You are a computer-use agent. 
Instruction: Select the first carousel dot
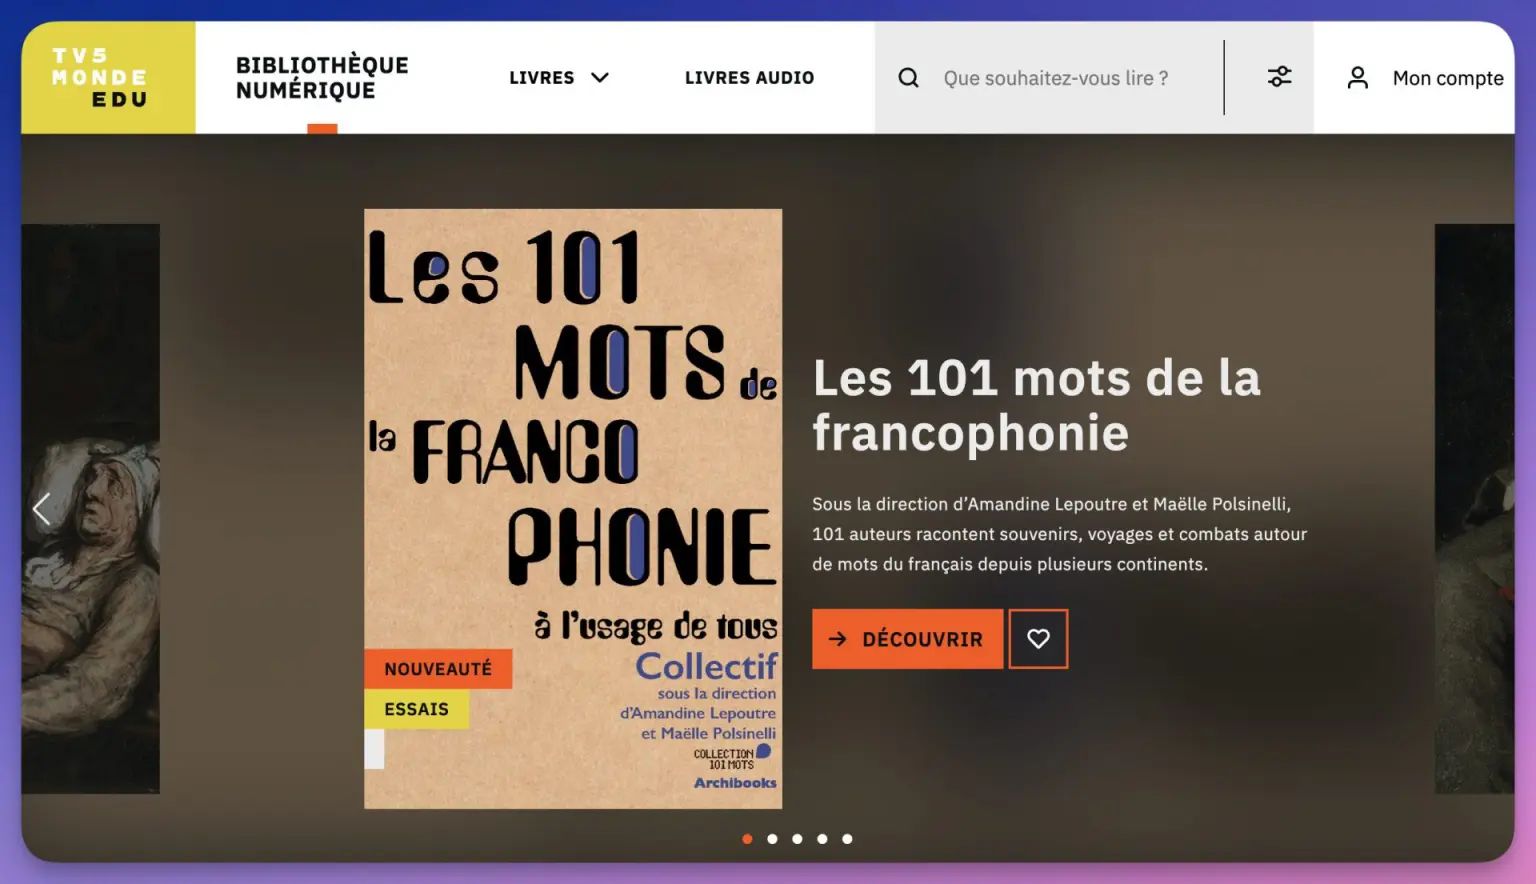point(747,839)
